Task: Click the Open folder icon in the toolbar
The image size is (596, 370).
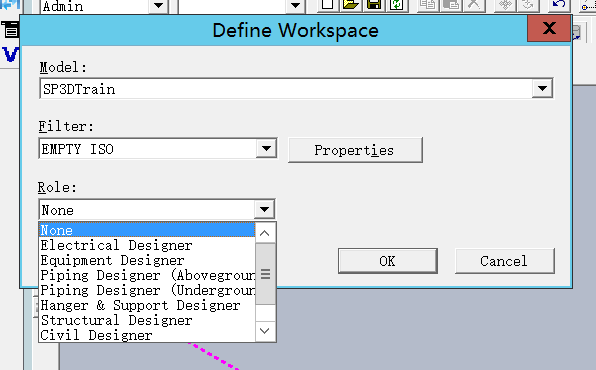Action: [x=351, y=5]
